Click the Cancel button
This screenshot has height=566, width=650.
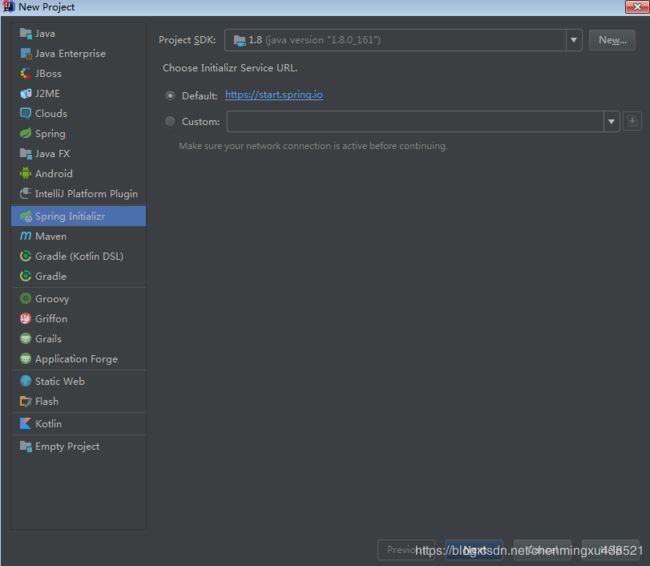(x=542, y=550)
